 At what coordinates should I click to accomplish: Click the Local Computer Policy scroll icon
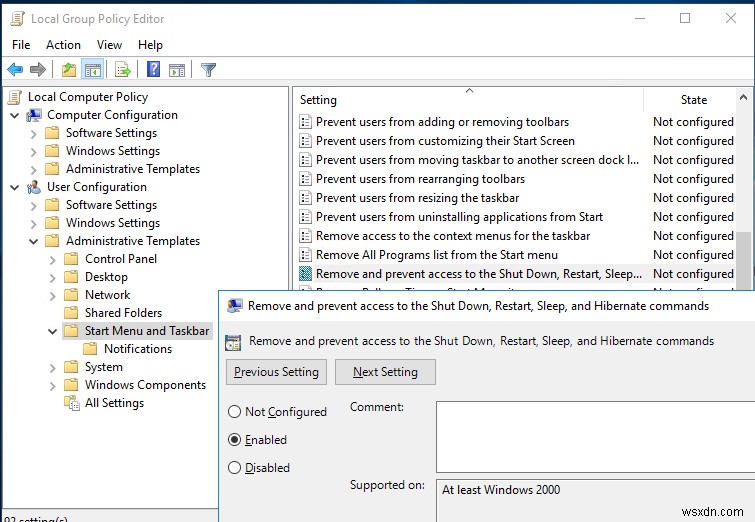[x=15, y=97]
